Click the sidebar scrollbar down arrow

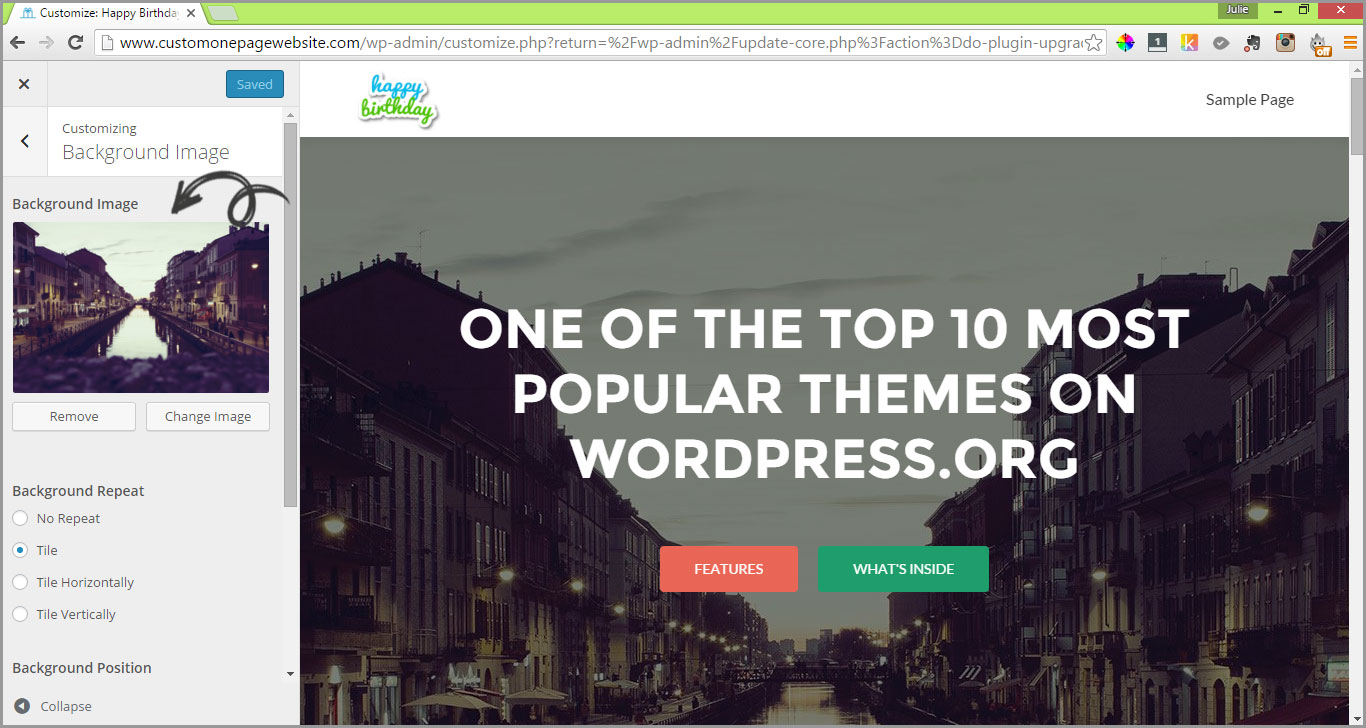[291, 674]
